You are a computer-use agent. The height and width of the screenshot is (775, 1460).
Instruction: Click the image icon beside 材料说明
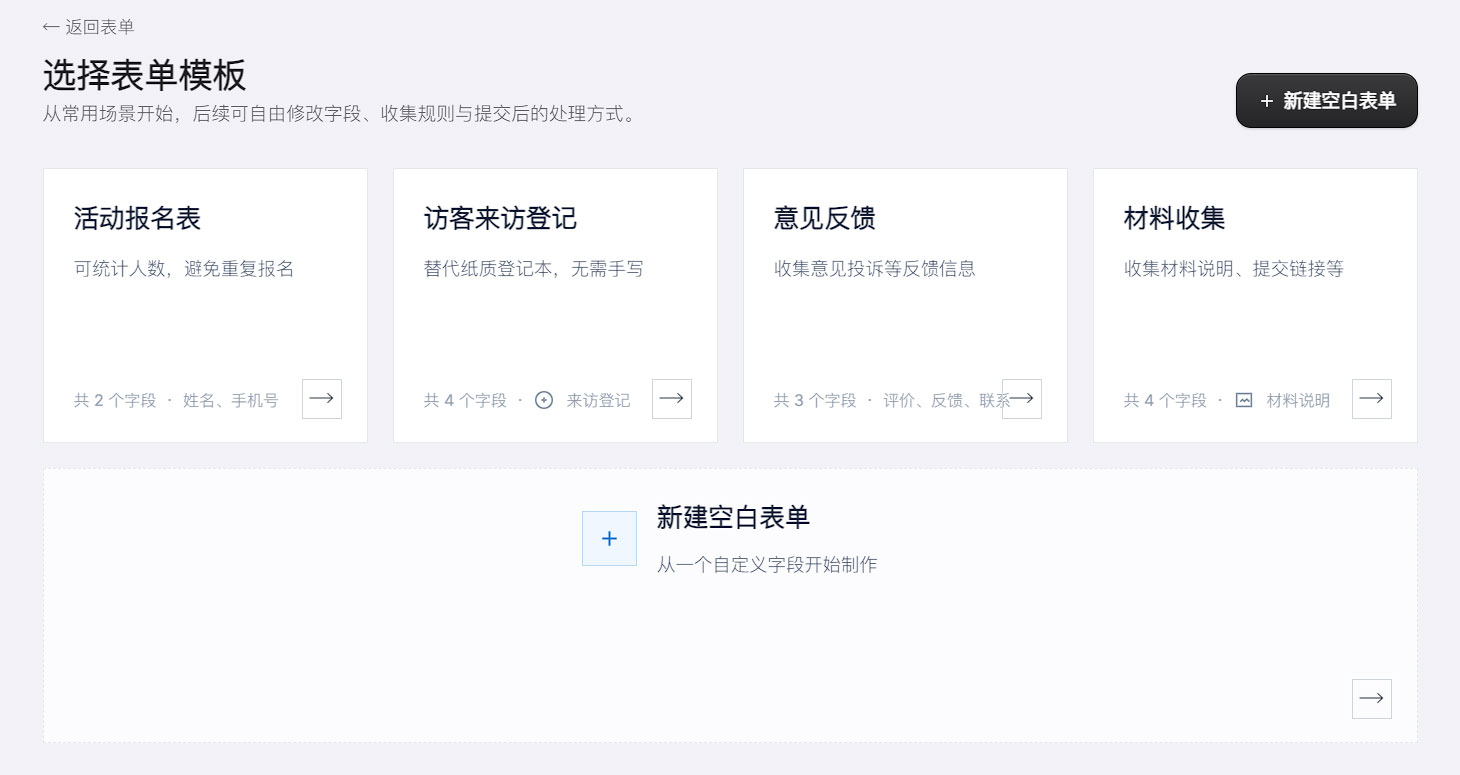1244,400
